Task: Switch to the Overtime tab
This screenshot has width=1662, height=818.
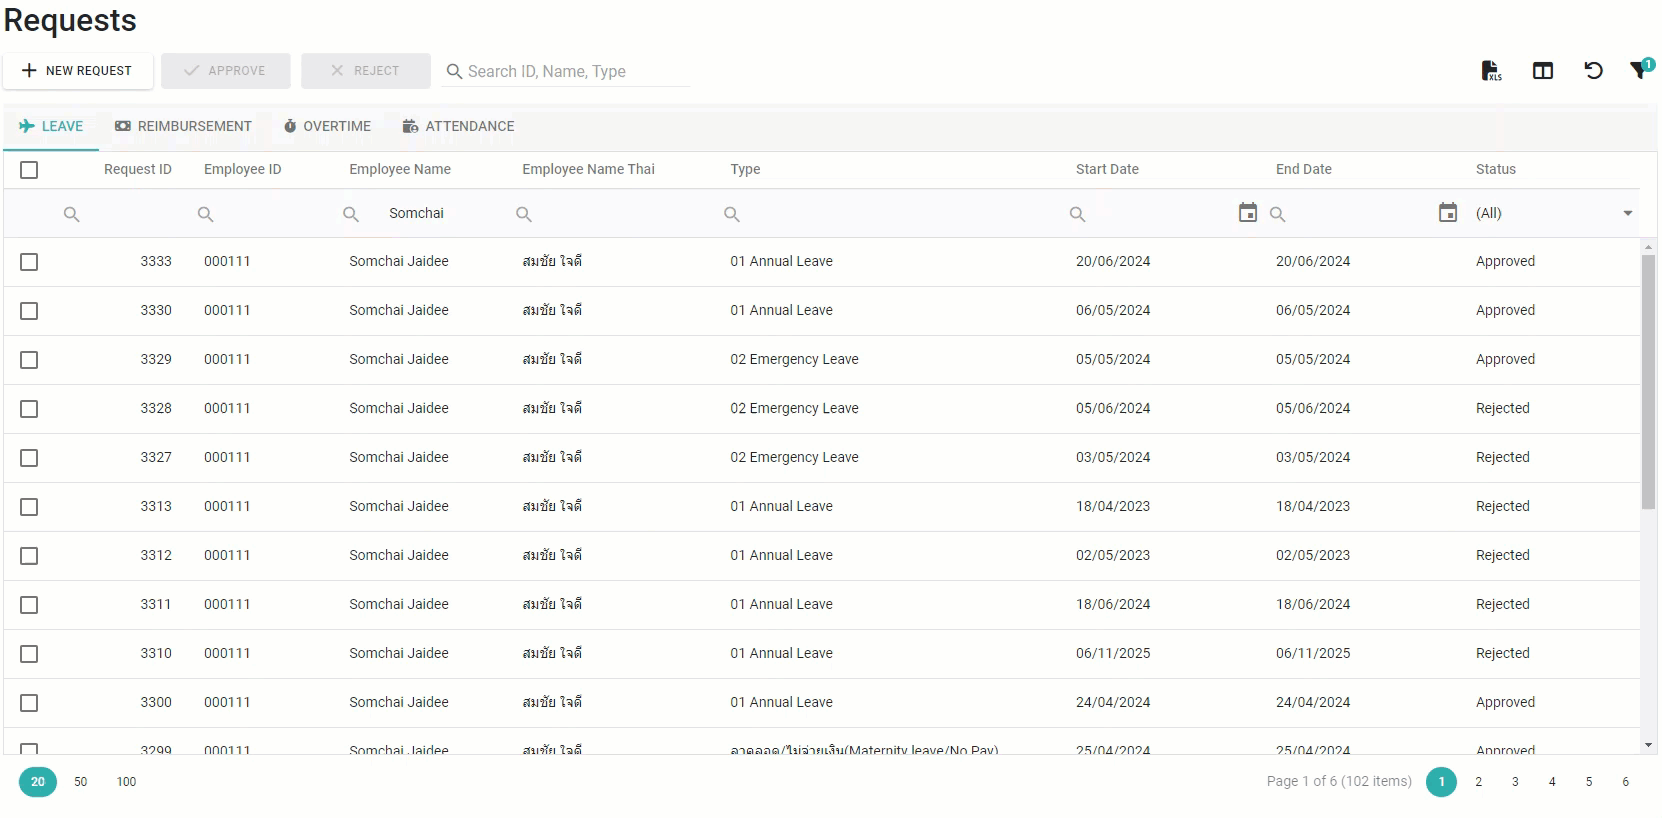Action: coord(327,126)
